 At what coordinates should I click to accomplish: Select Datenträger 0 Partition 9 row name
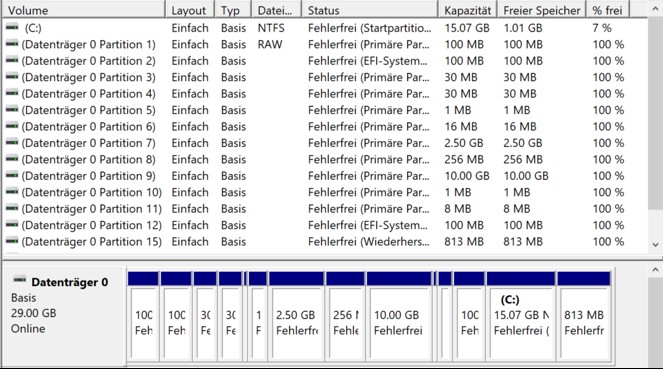(x=88, y=176)
